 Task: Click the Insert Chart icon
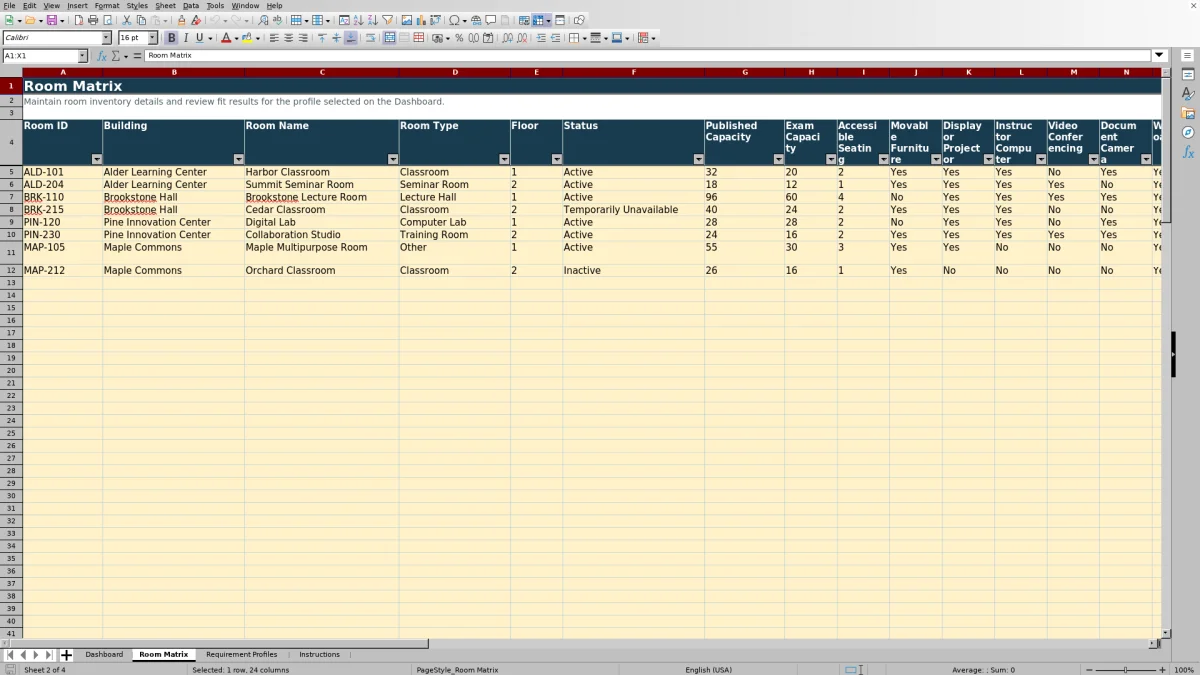coord(421,20)
